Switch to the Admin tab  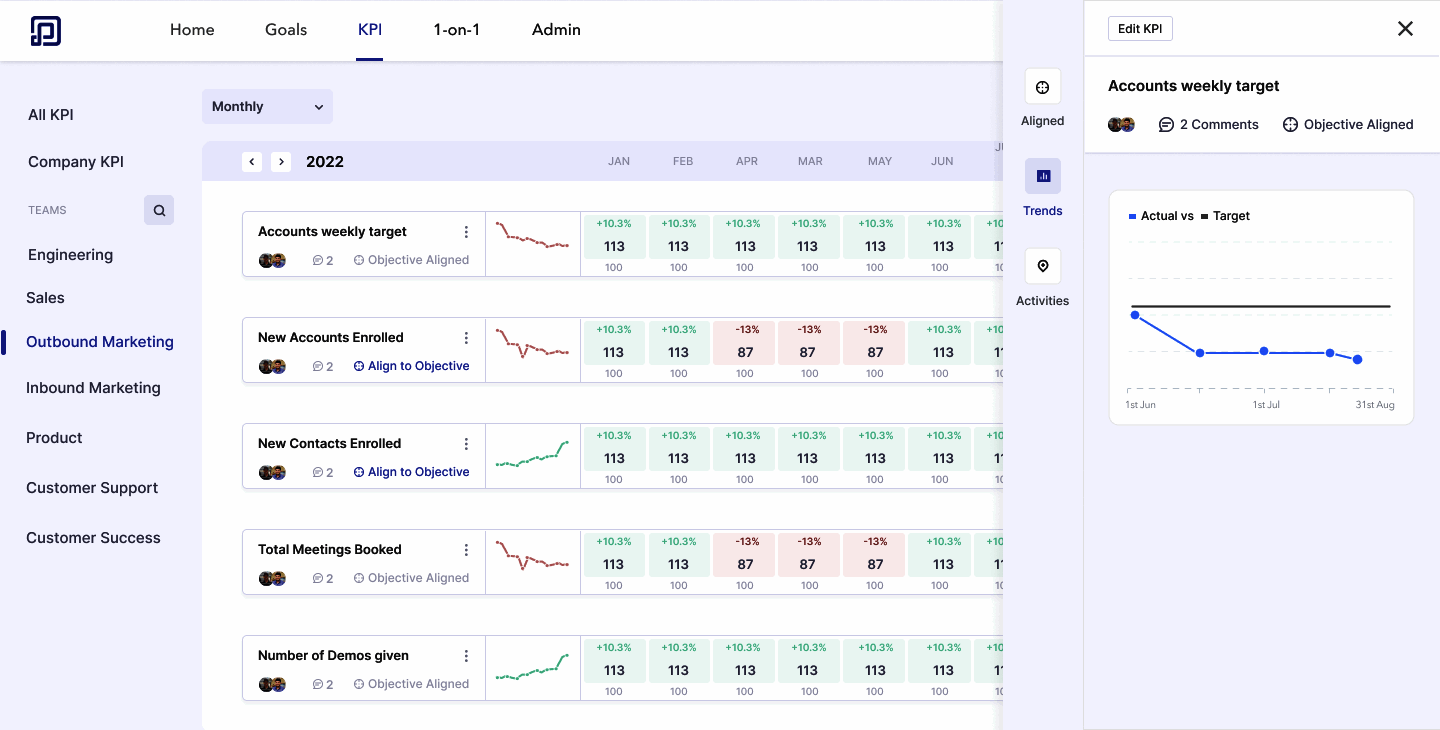(x=556, y=29)
